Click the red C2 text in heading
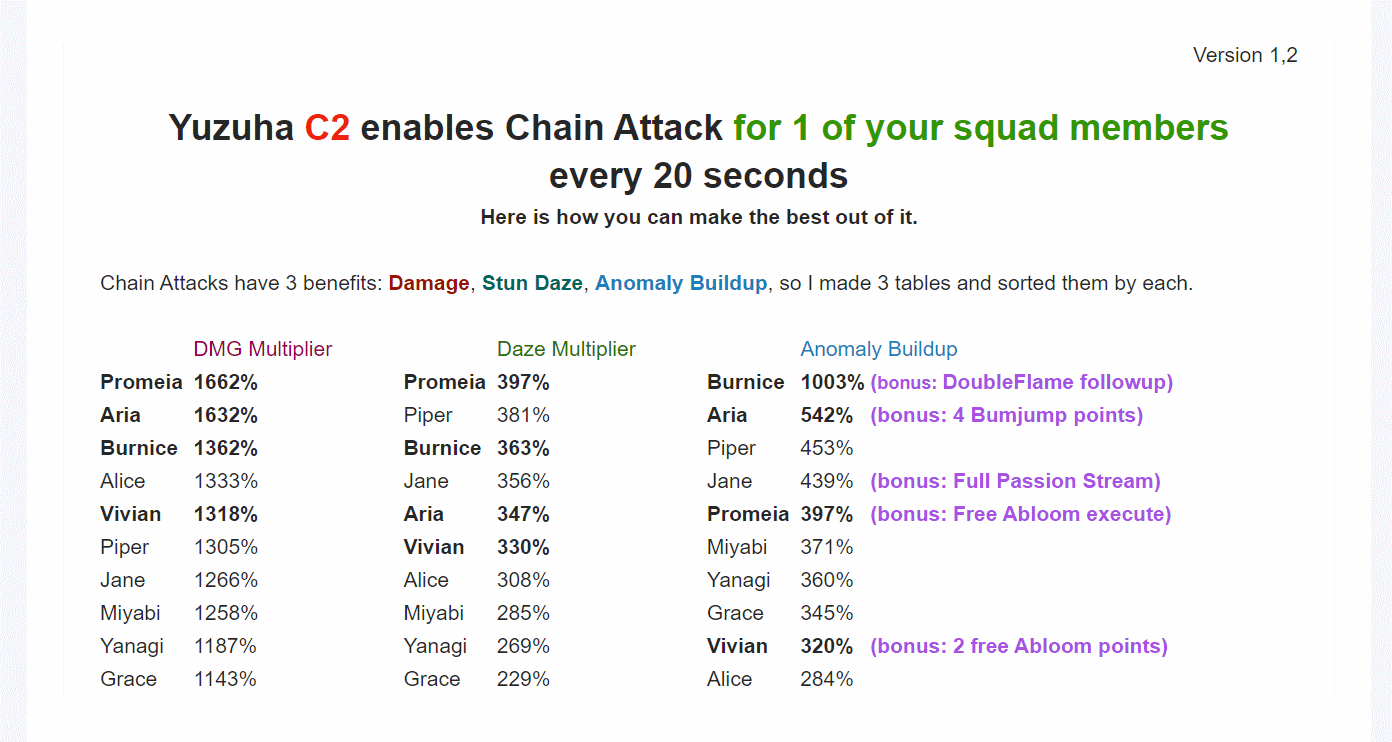 pyautogui.click(x=327, y=128)
